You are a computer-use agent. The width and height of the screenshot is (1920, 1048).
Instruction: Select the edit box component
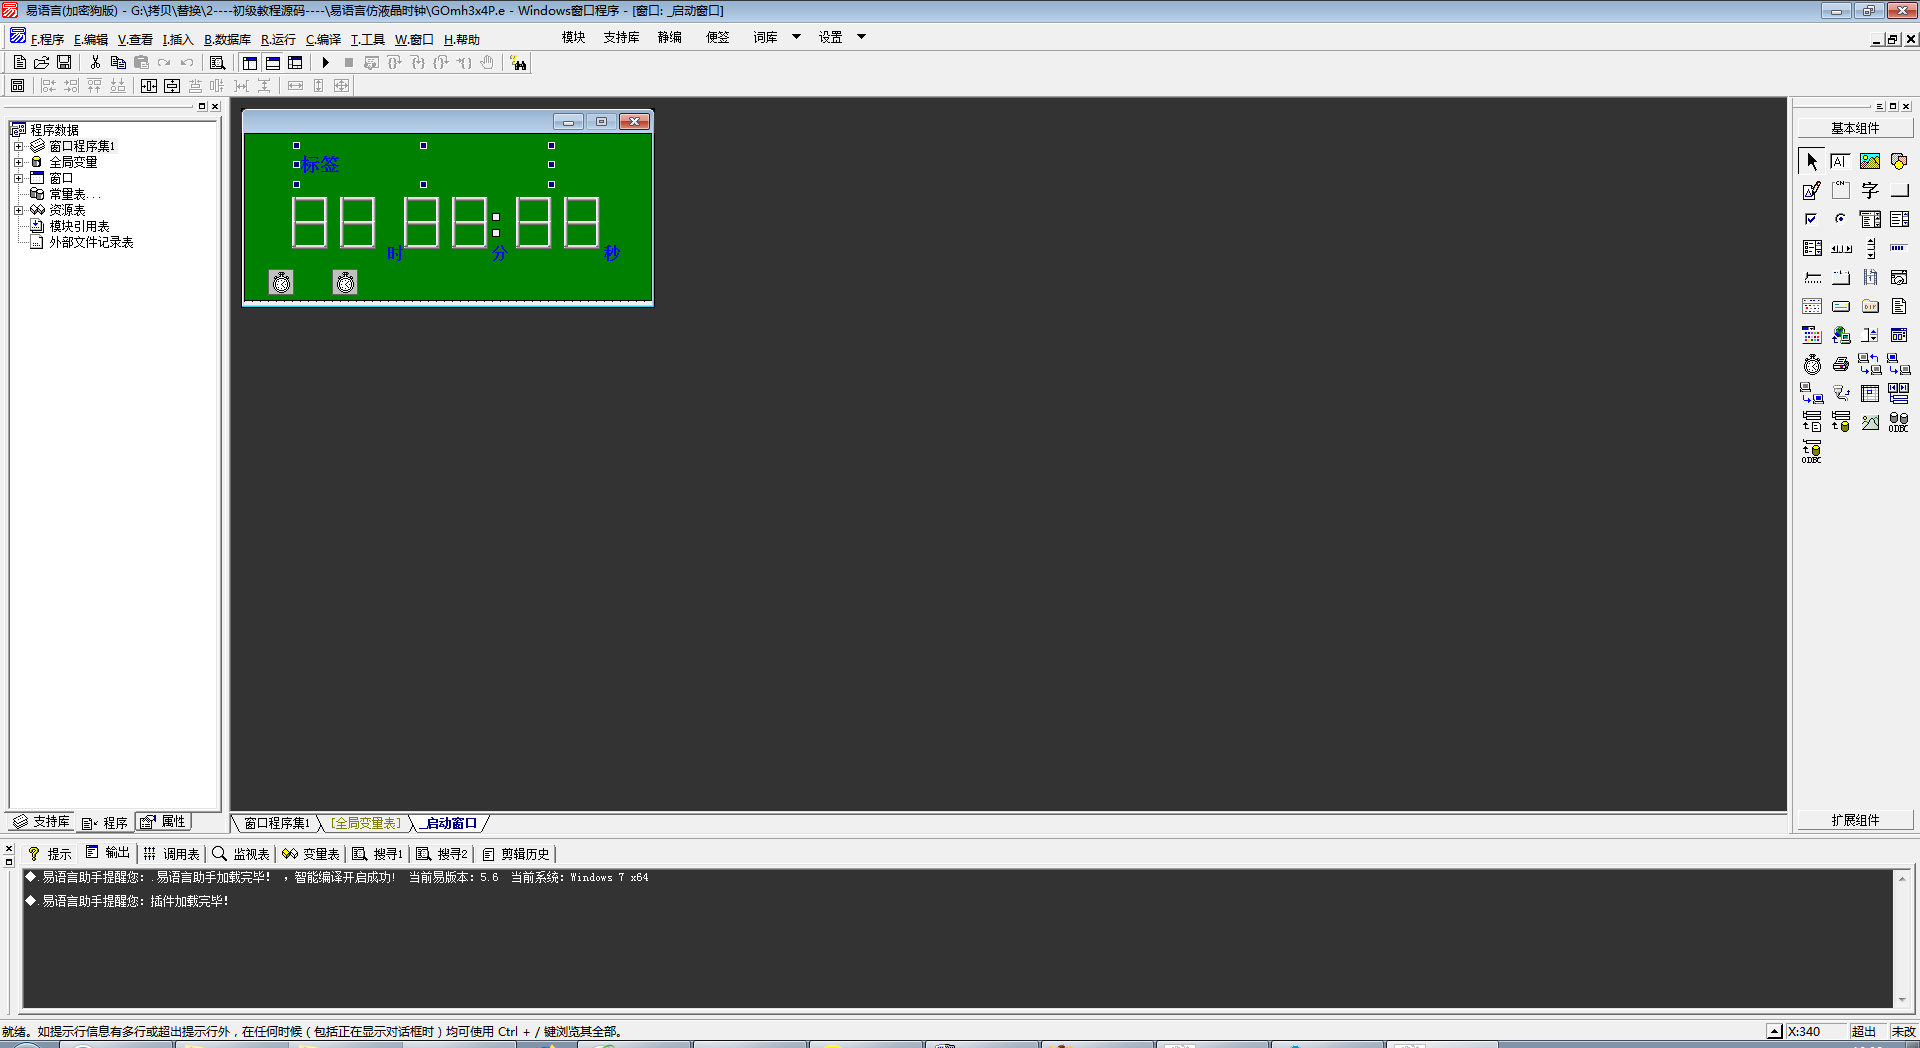[1840, 161]
